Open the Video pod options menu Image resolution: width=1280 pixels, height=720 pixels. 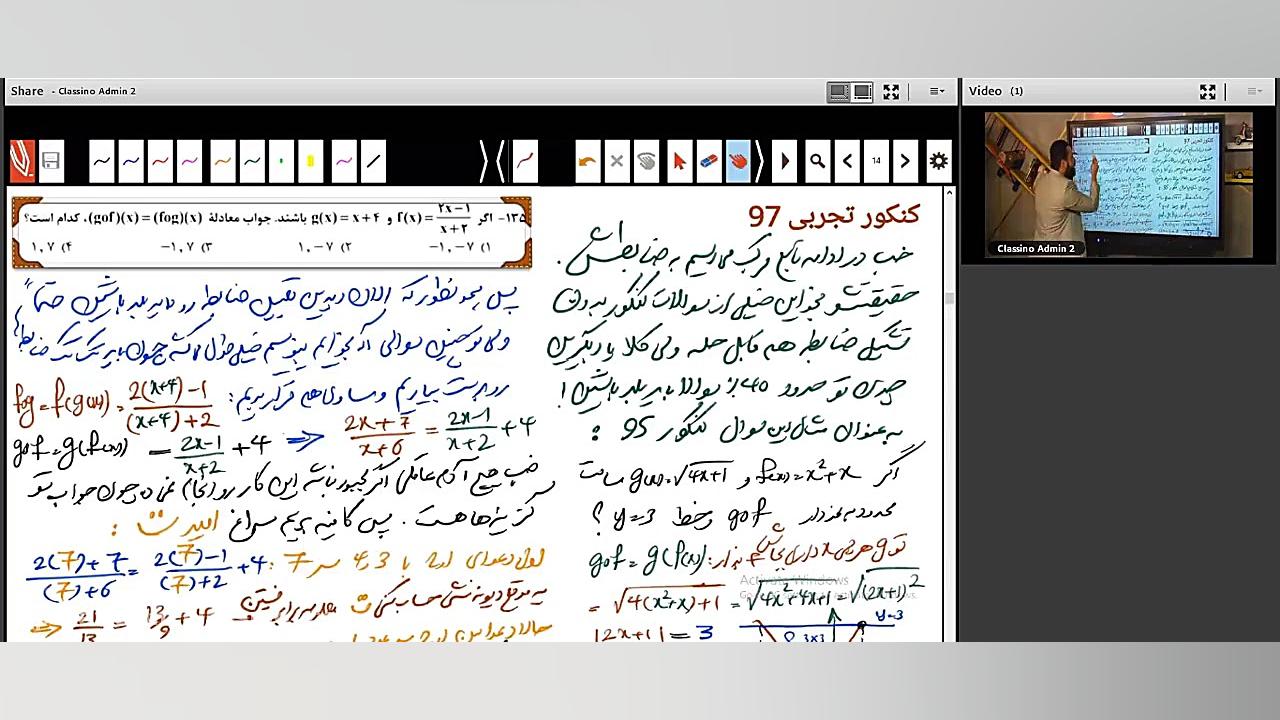1255,91
